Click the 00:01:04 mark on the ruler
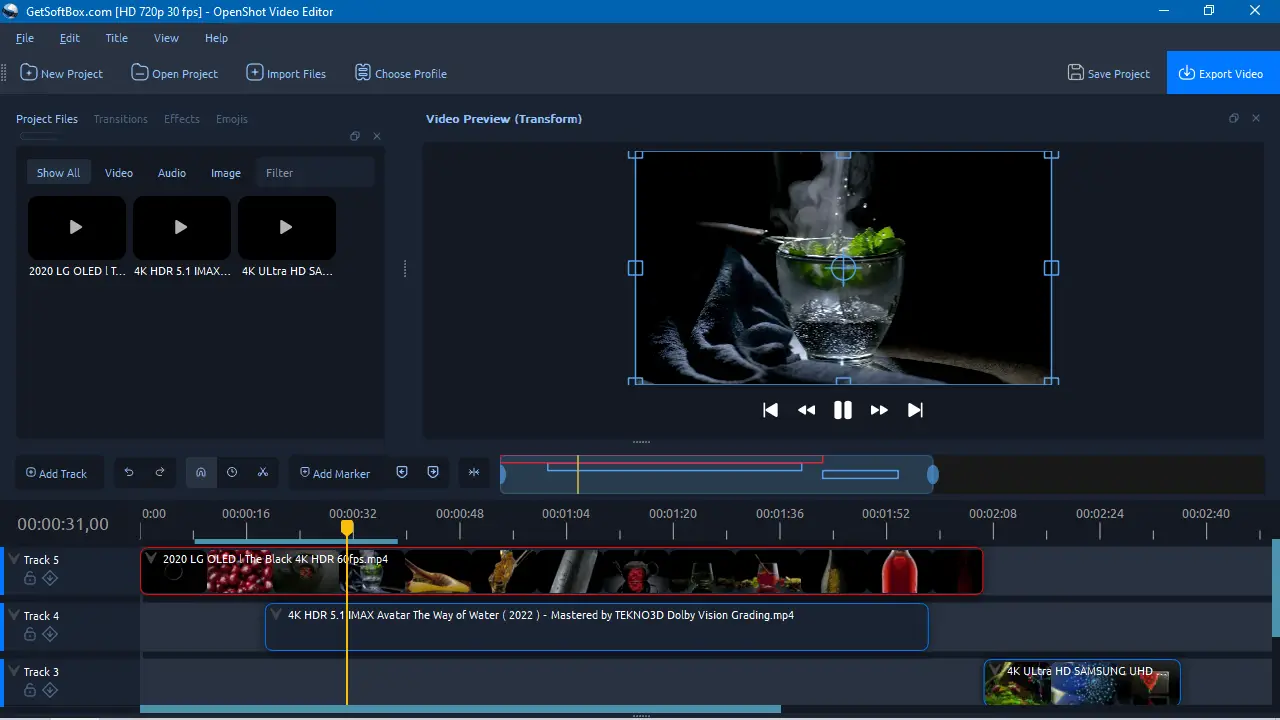This screenshot has height=720, width=1280. 566,514
